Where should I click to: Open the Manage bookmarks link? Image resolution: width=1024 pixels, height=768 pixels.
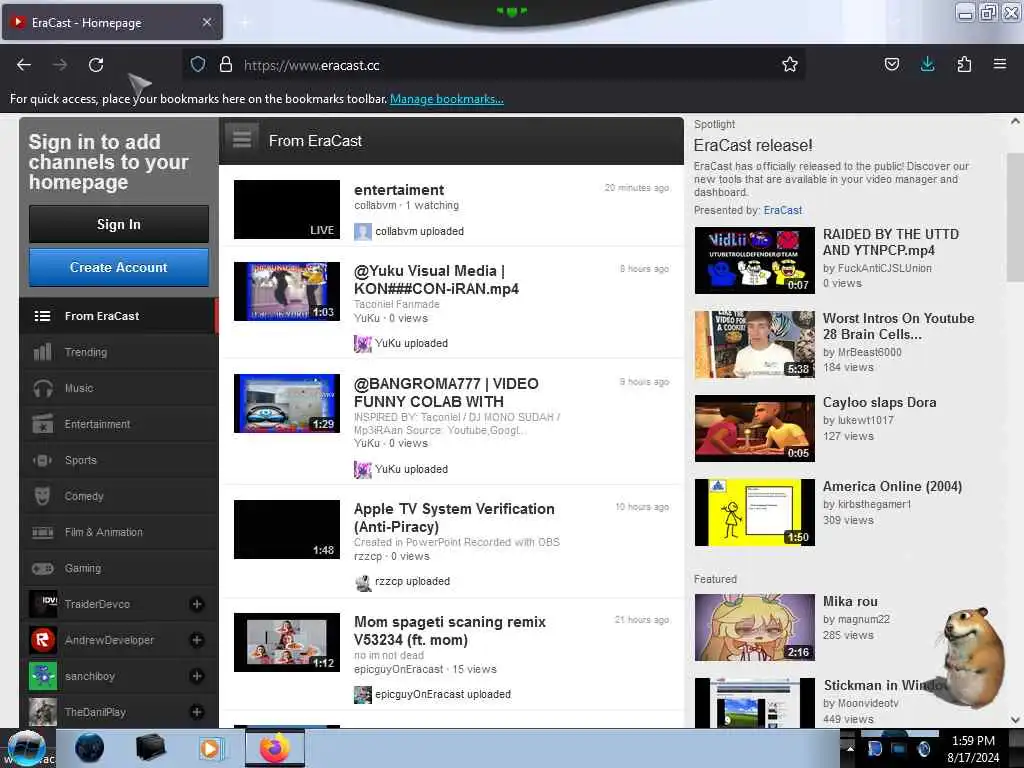pyautogui.click(x=447, y=99)
